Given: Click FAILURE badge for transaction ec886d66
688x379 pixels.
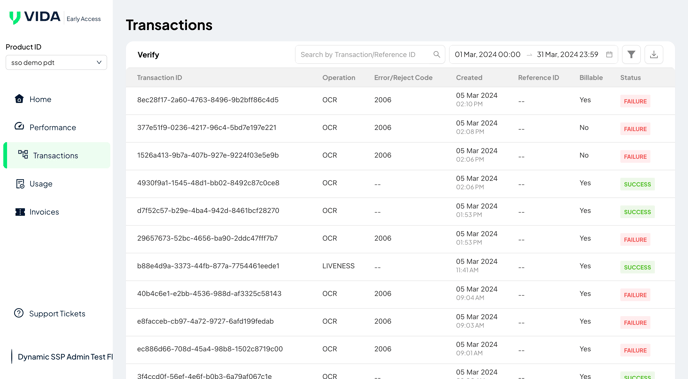Looking at the screenshot, I should click(x=635, y=350).
